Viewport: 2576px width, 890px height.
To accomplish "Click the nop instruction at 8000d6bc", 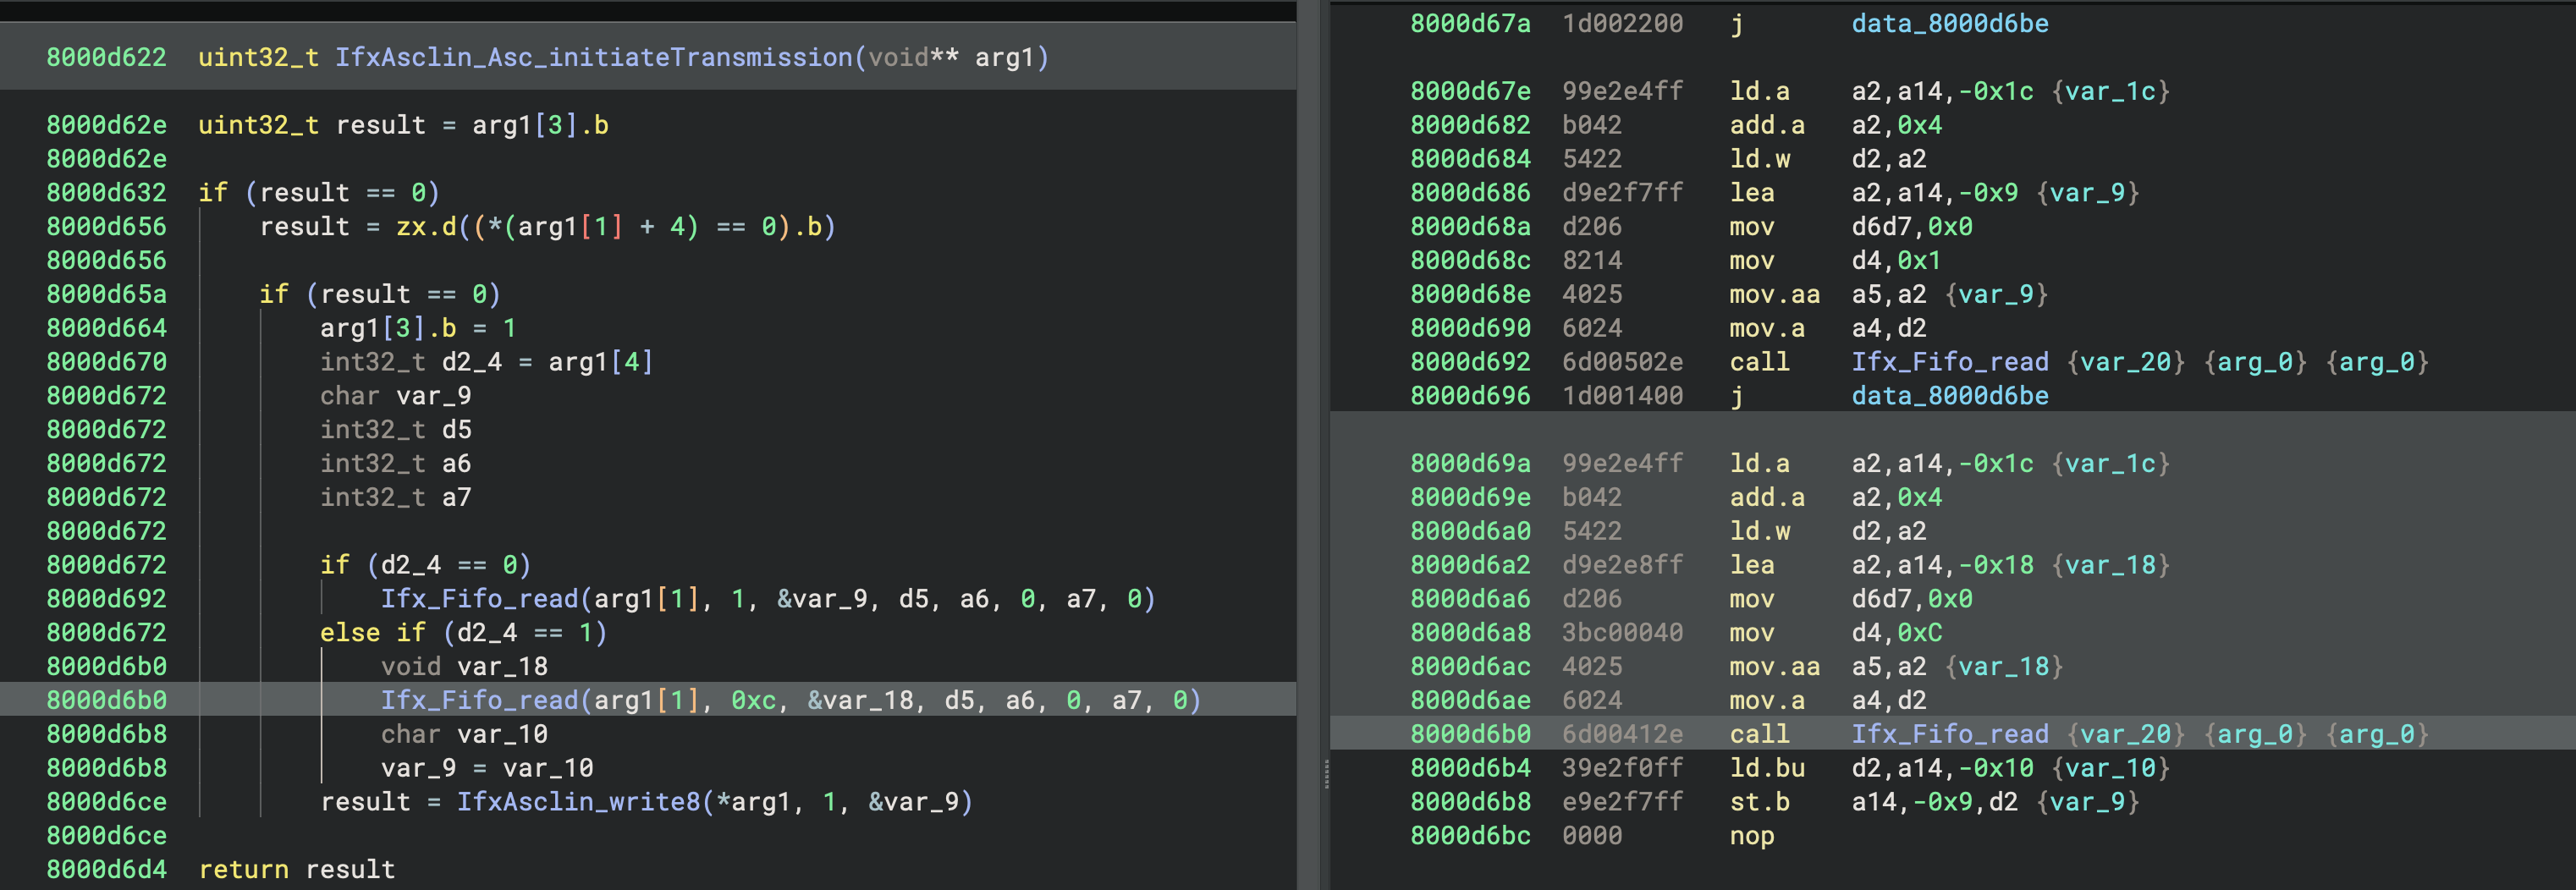I will pyautogui.click(x=1751, y=836).
